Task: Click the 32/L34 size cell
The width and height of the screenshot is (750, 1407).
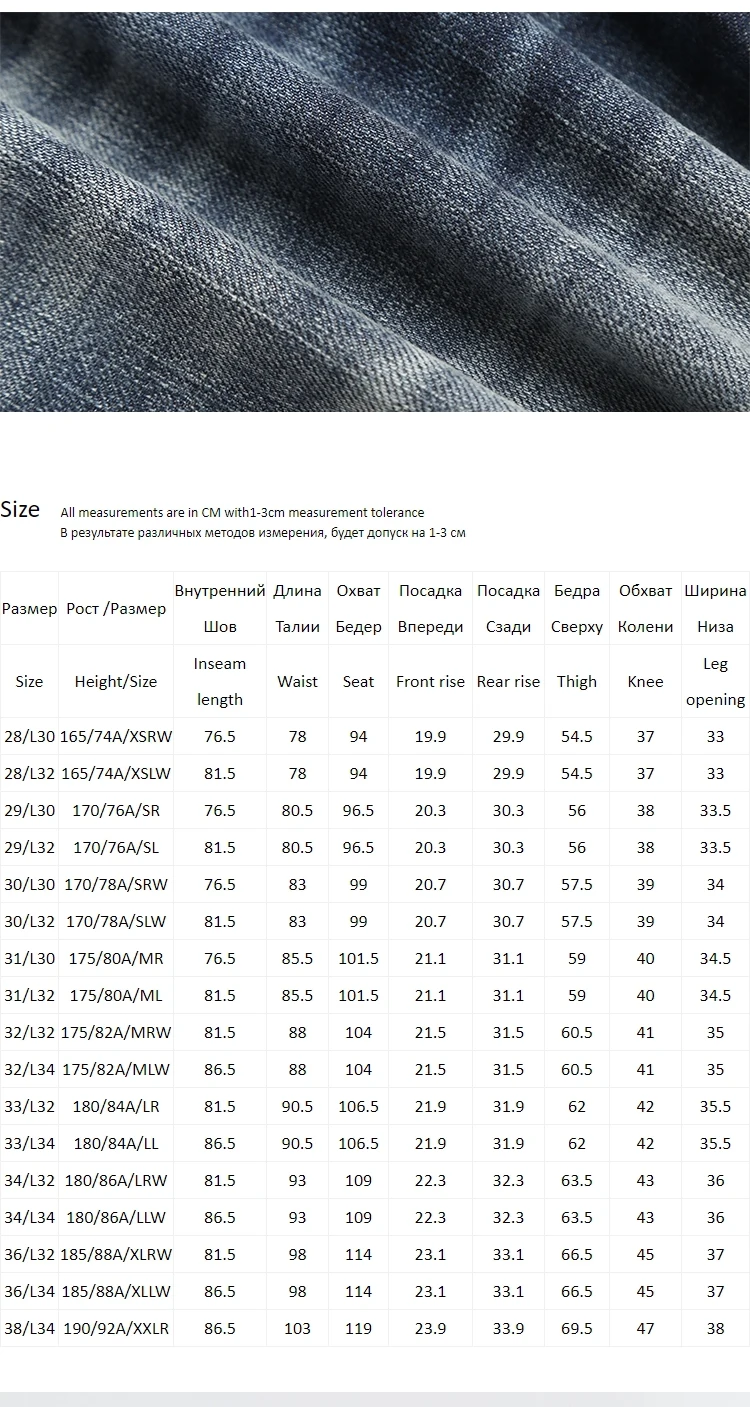Action: (x=29, y=1069)
